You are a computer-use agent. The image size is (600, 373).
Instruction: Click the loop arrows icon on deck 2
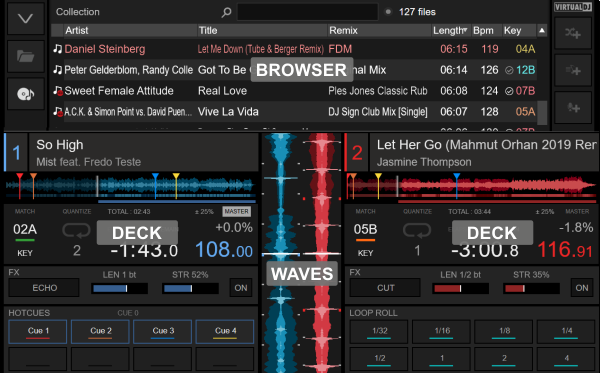pos(417,230)
